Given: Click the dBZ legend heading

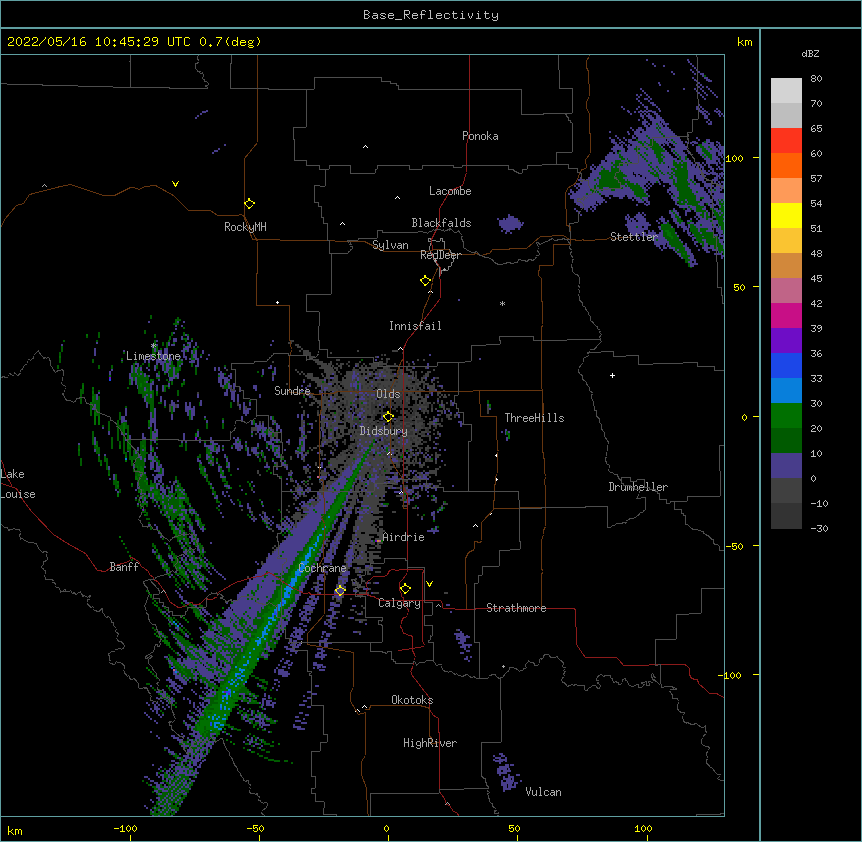Looking at the screenshot, I should point(810,54).
